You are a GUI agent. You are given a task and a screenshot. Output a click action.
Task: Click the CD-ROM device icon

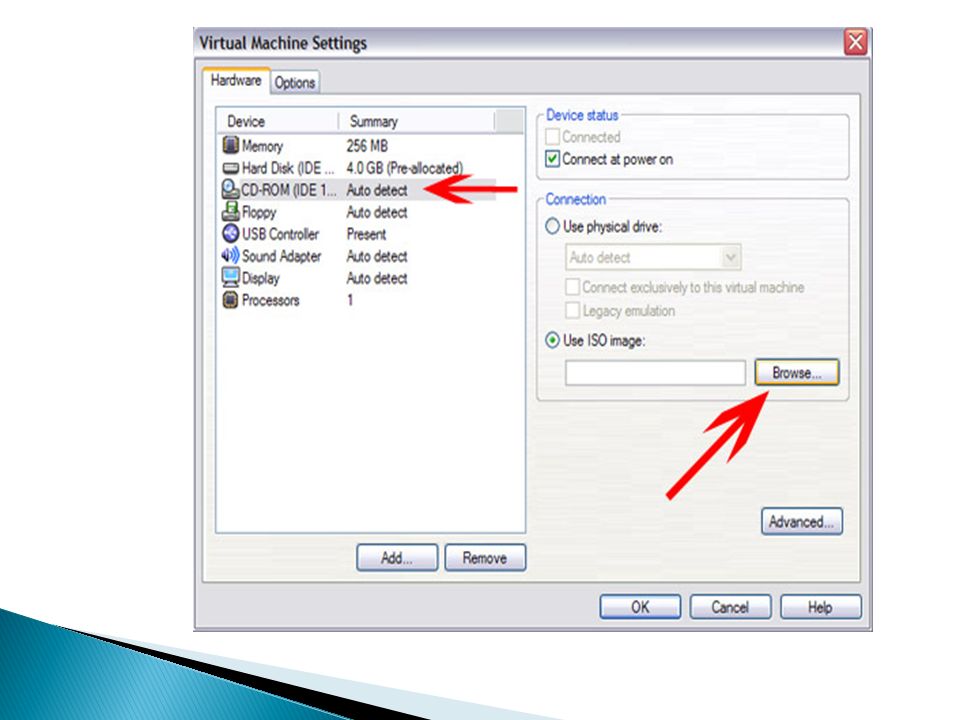[230, 190]
